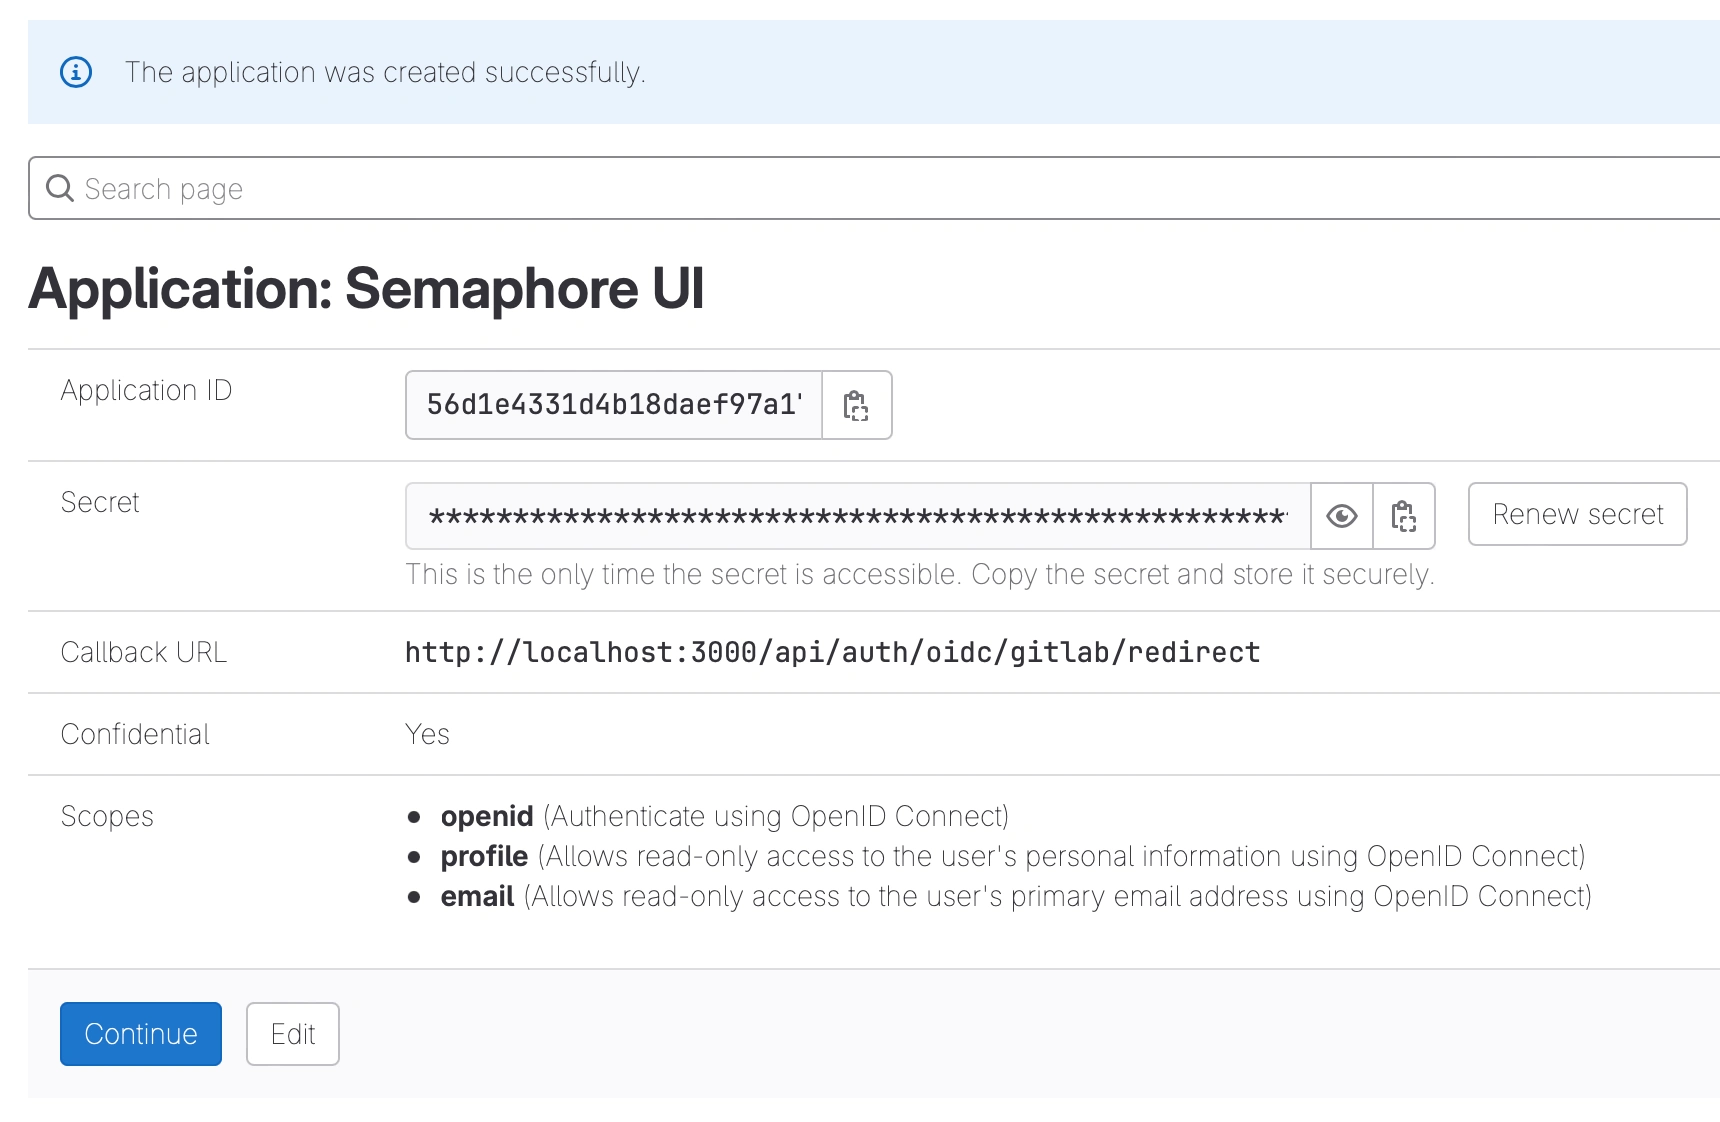The image size is (1720, 1122).
Task: Click the info icon in success banner
Action: pyautogui.click(x=76, y=72)
